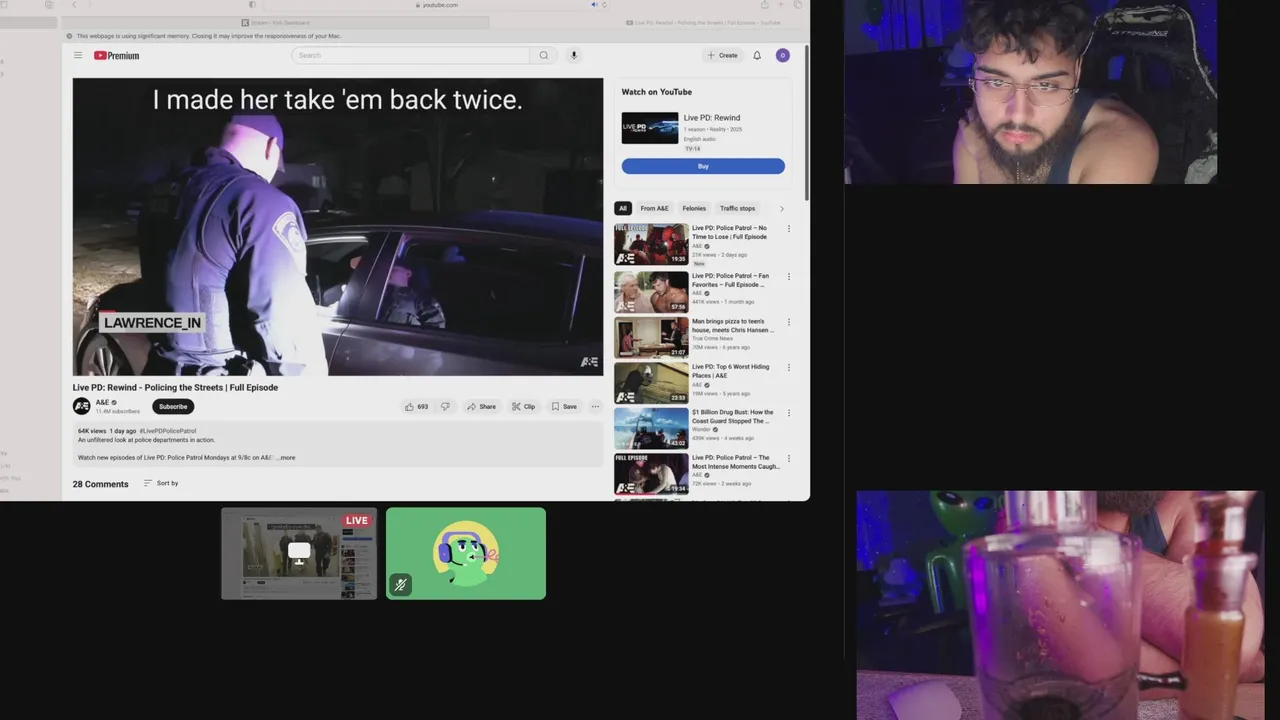Viewport: 1280px width, 720px height.
Task: Select the top webcam face feed
Action: (x=1030, y=92)
